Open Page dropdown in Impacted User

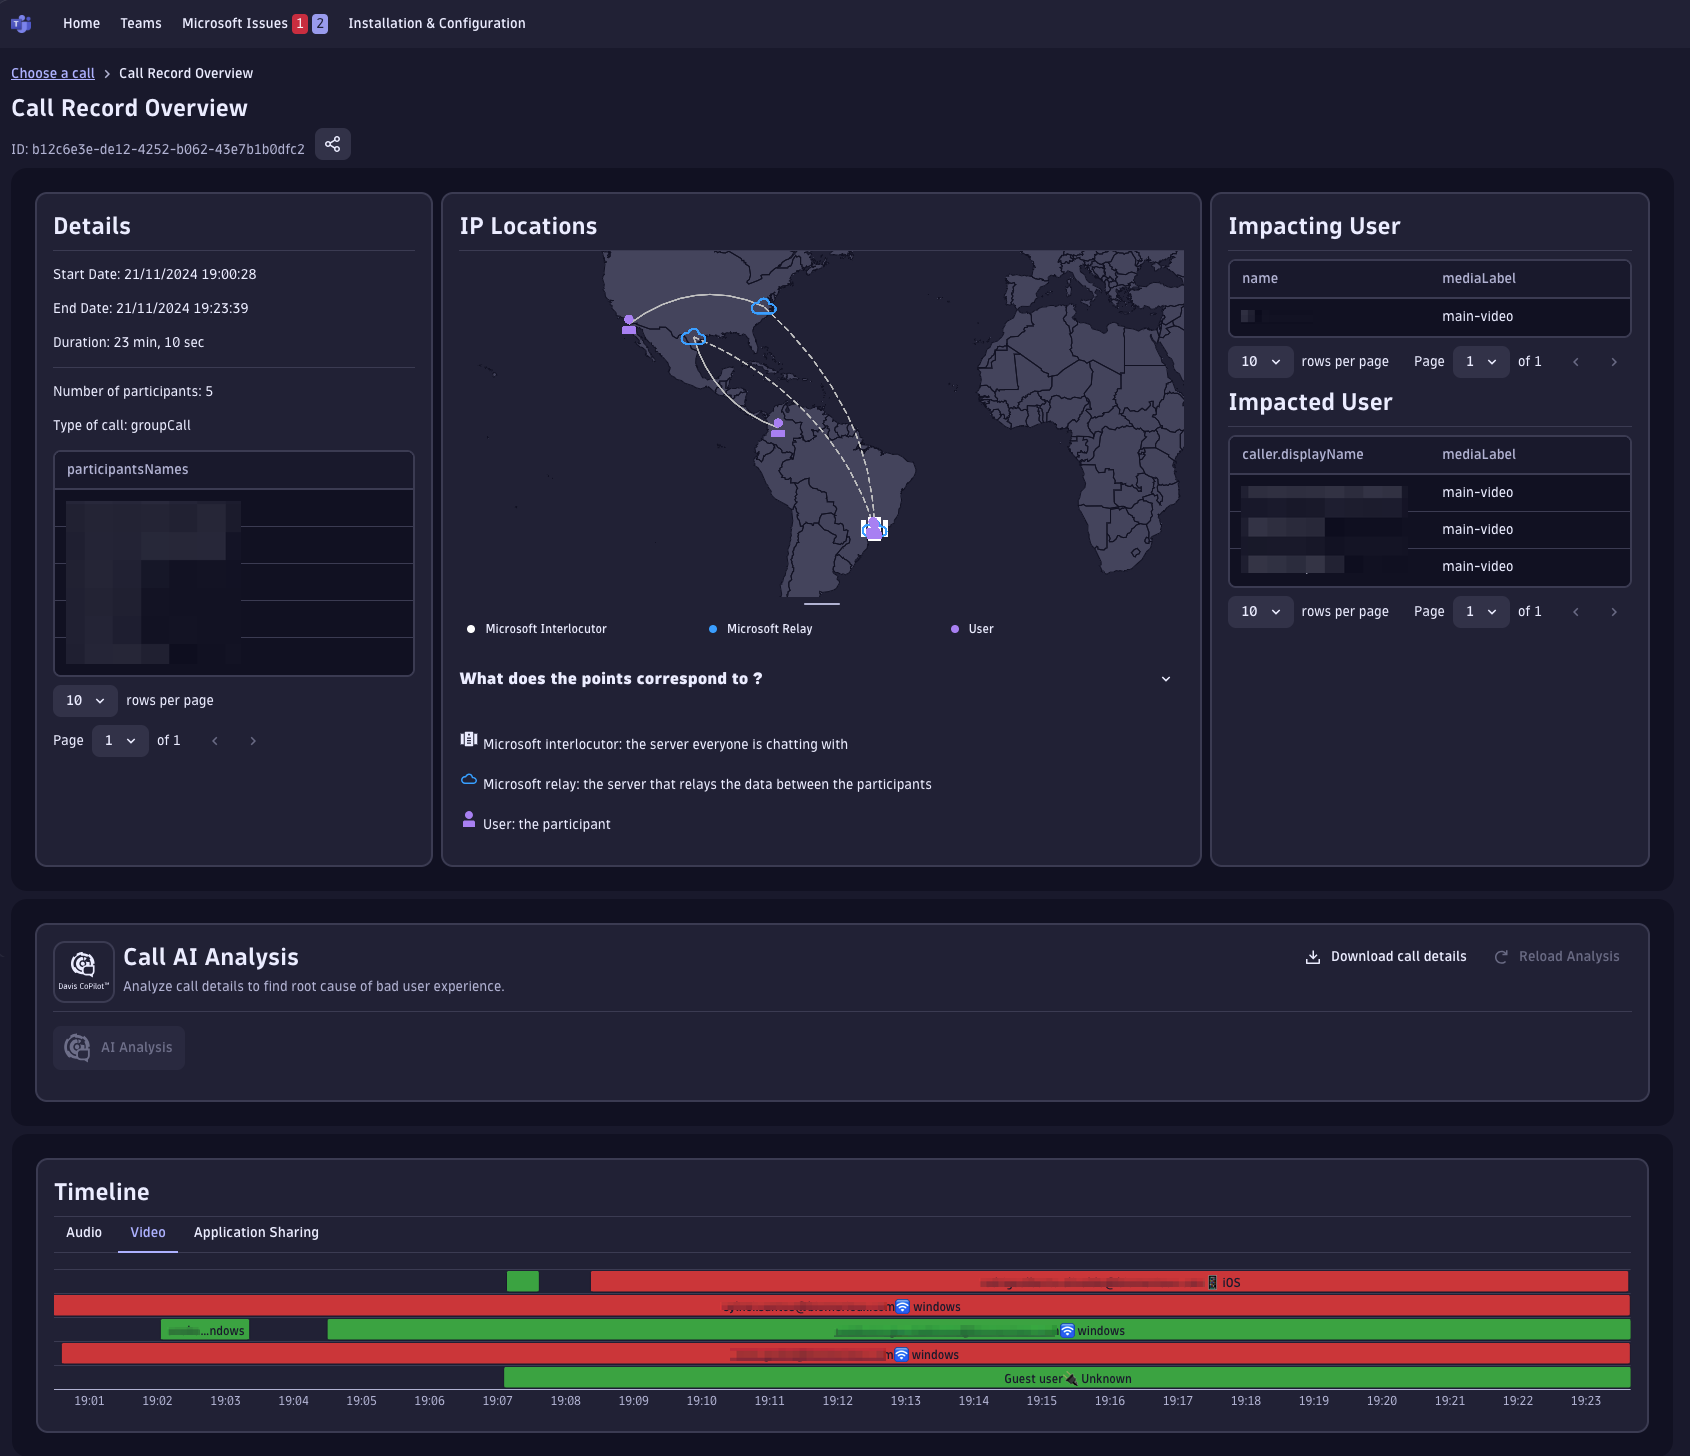[1481, 612]
